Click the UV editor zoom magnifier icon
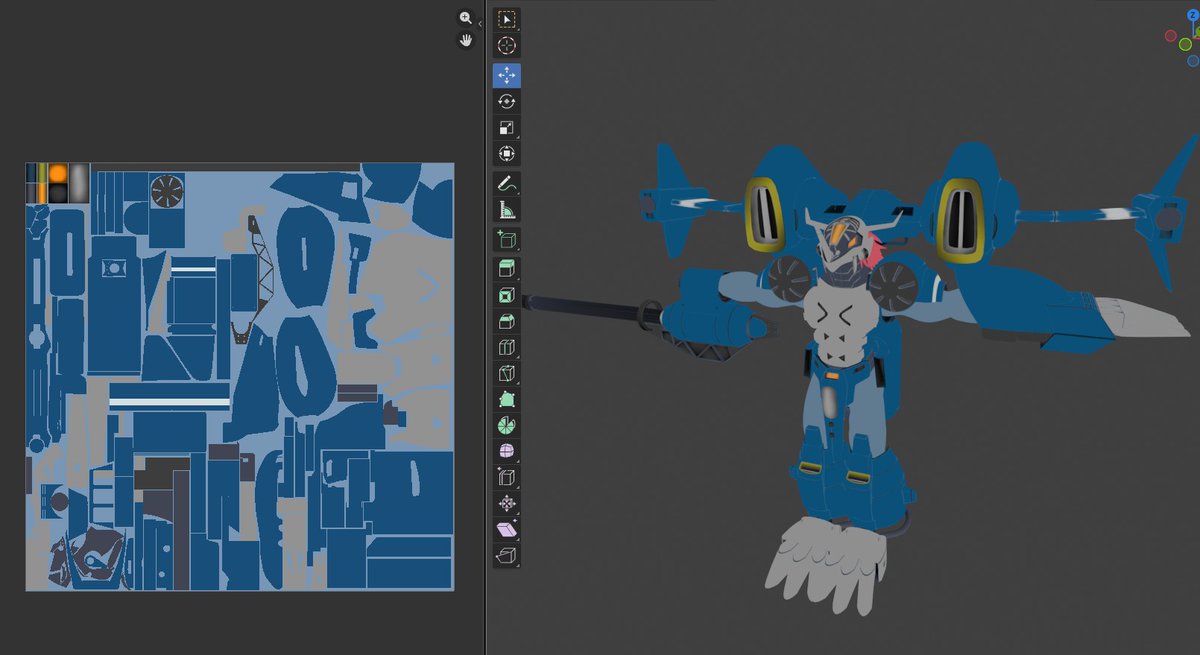The image size is (1200, 655). pos(466,18)
